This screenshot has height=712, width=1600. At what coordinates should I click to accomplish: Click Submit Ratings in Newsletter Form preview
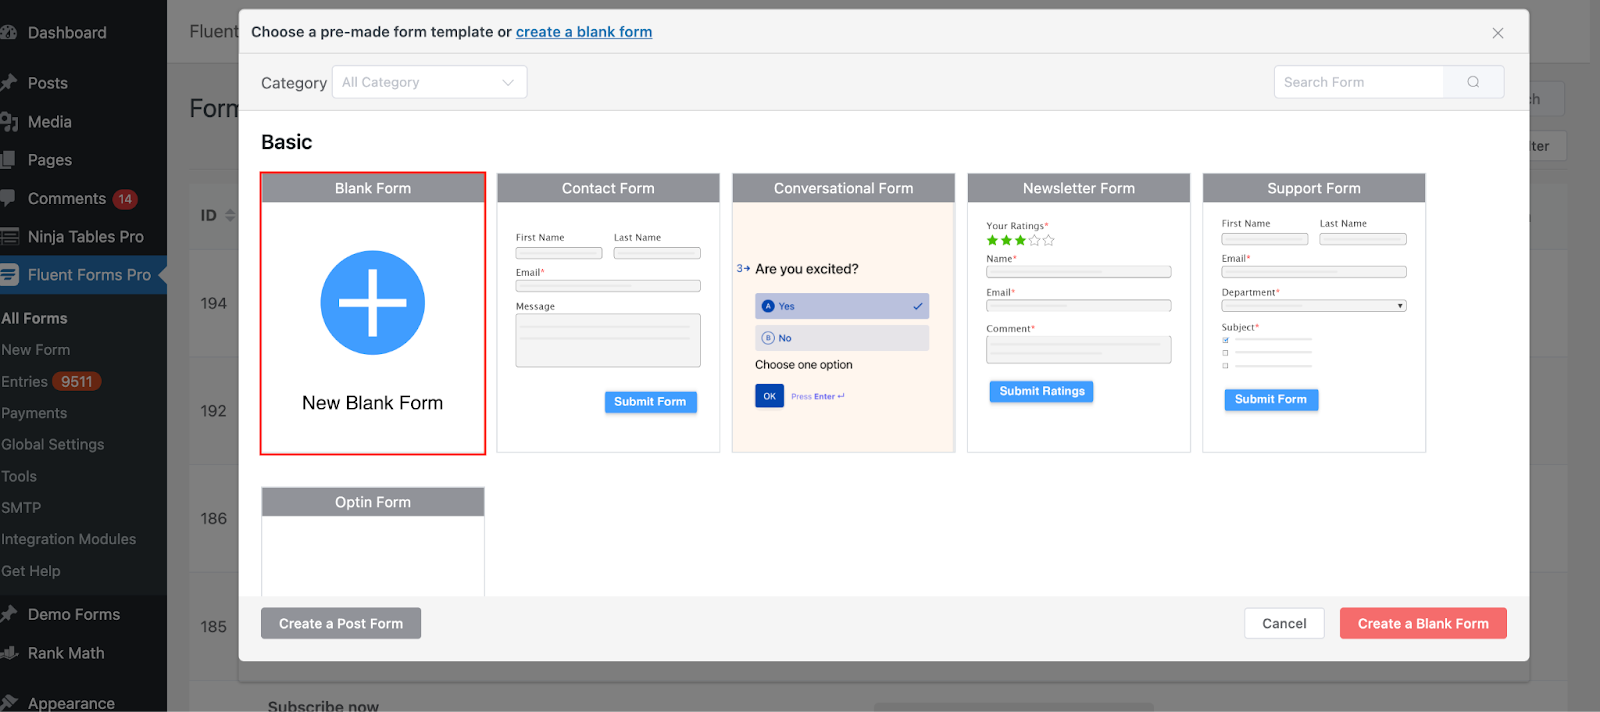[1042, 391]
